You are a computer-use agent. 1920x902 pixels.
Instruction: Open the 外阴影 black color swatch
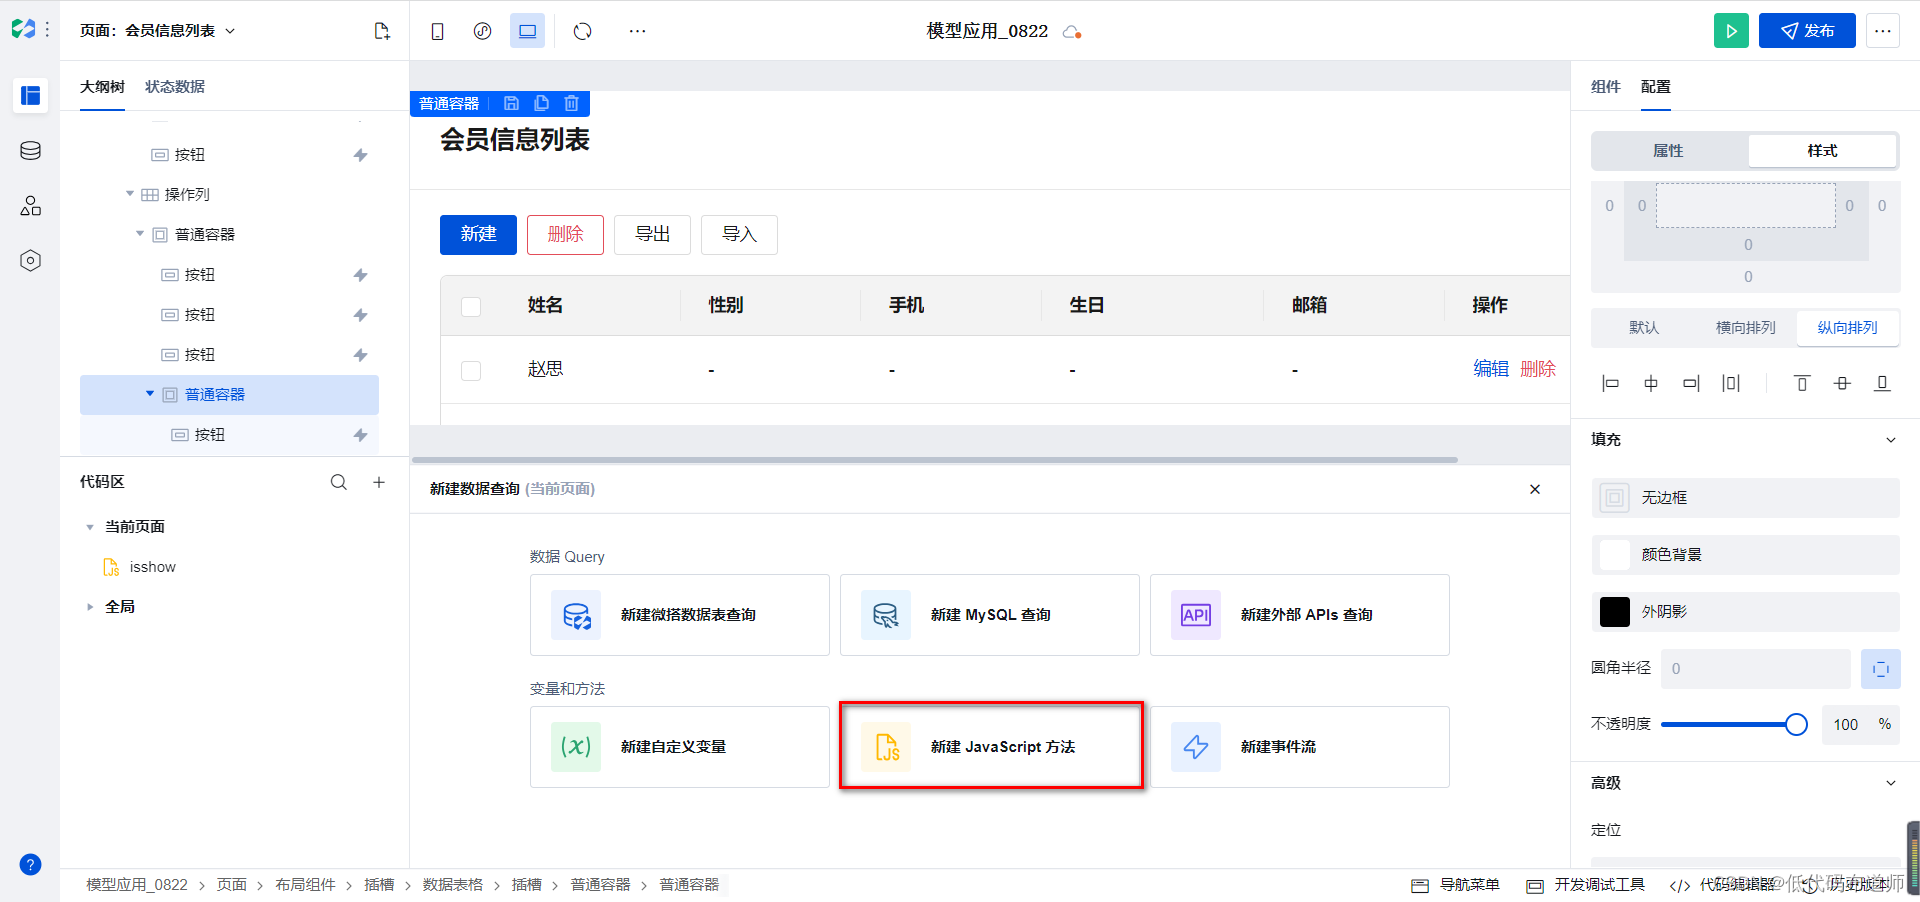1614,612
